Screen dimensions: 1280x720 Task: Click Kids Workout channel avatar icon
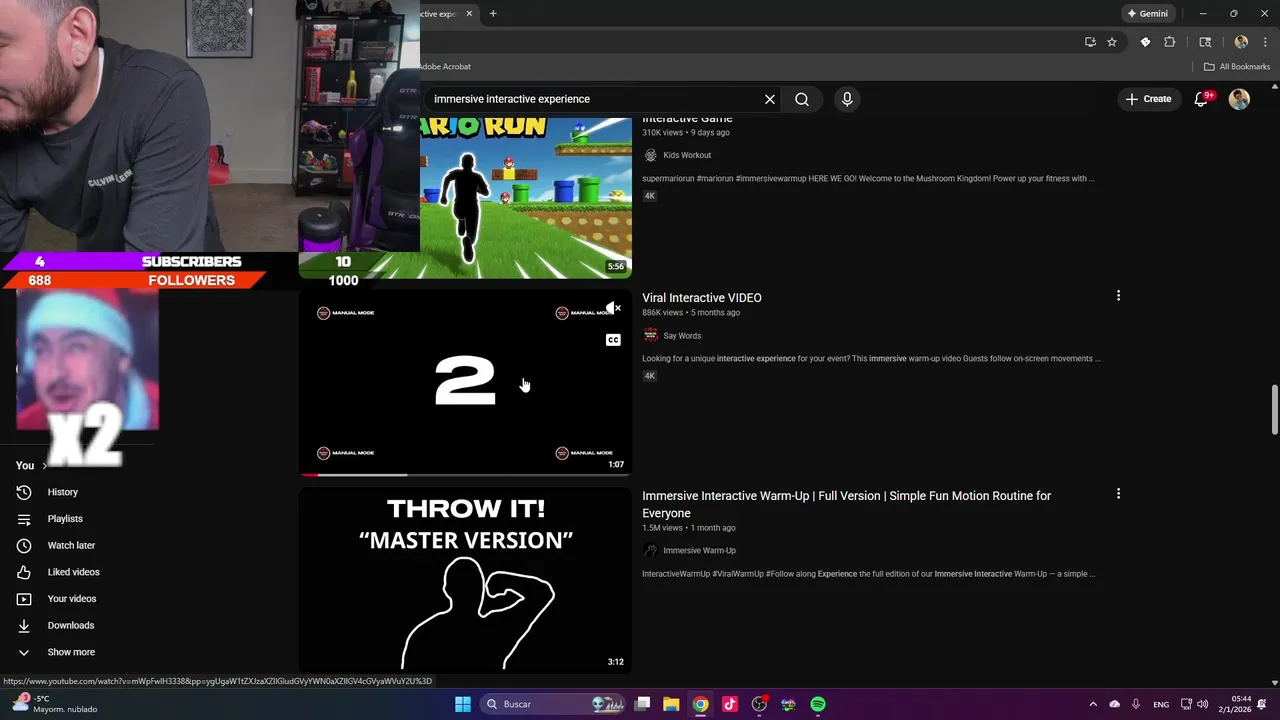[x=651, y=155]
